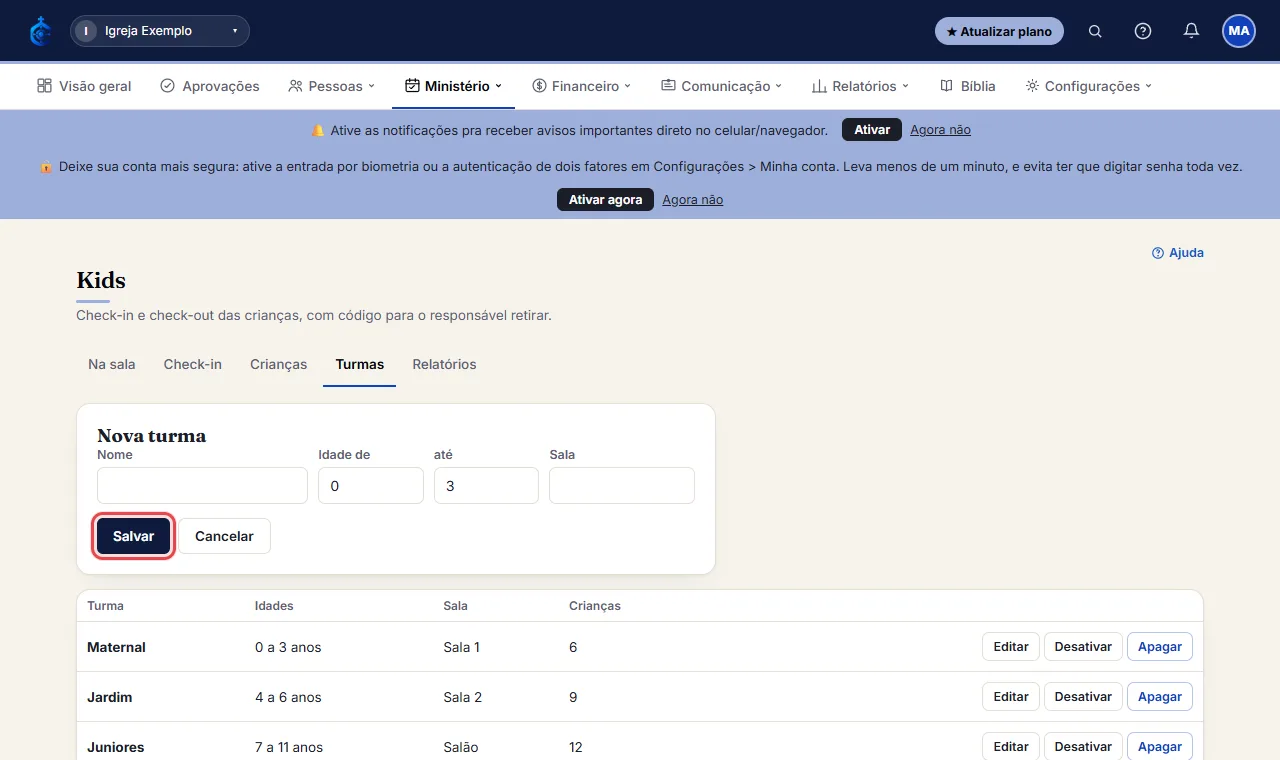Edit the Maternal turma

point(1011,647)
